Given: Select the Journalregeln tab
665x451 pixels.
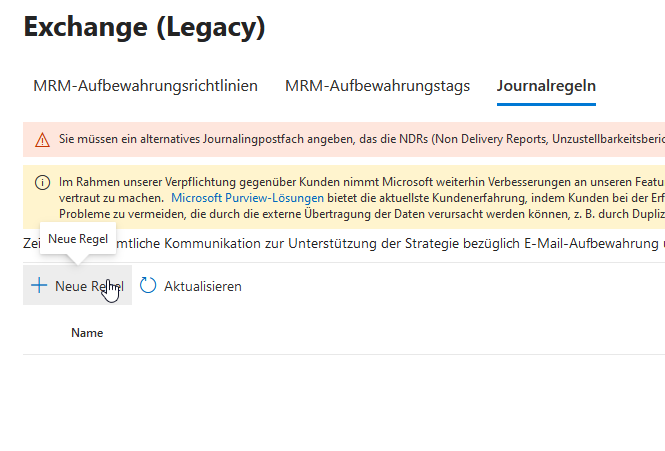Looking at the screenshot, I should (546, 86).
